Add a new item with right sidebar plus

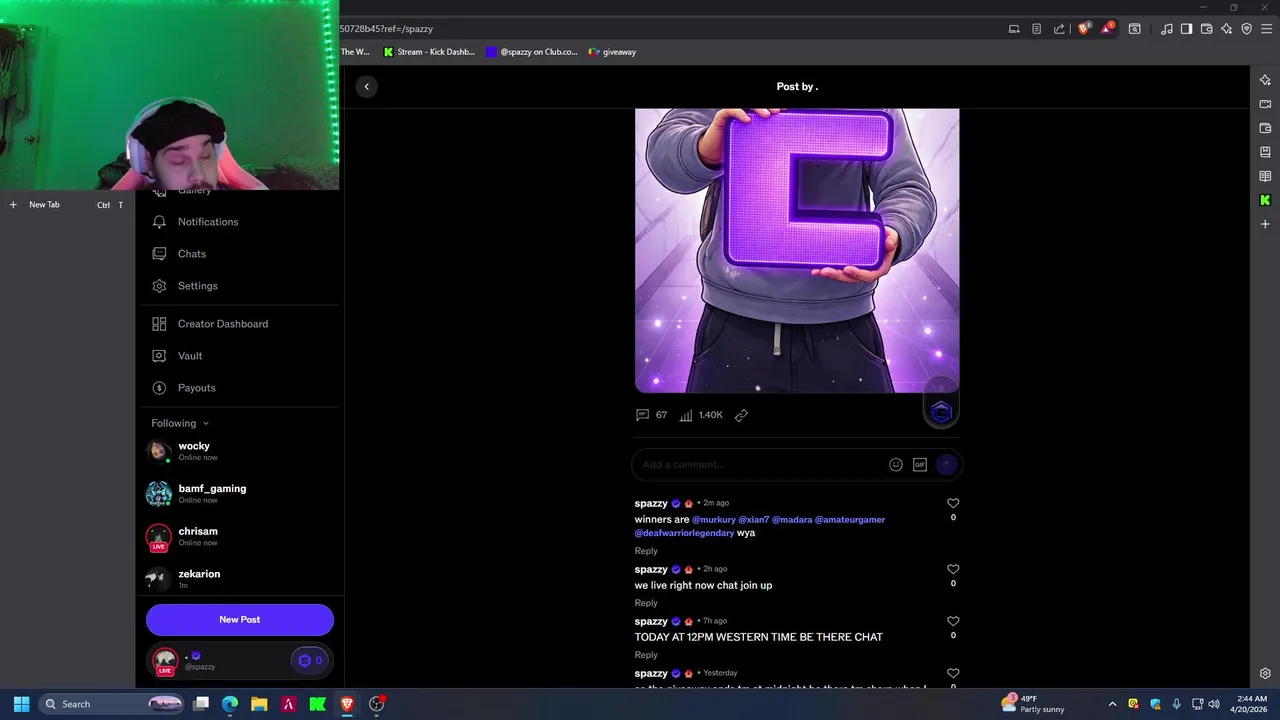[x=1265, y=224]
